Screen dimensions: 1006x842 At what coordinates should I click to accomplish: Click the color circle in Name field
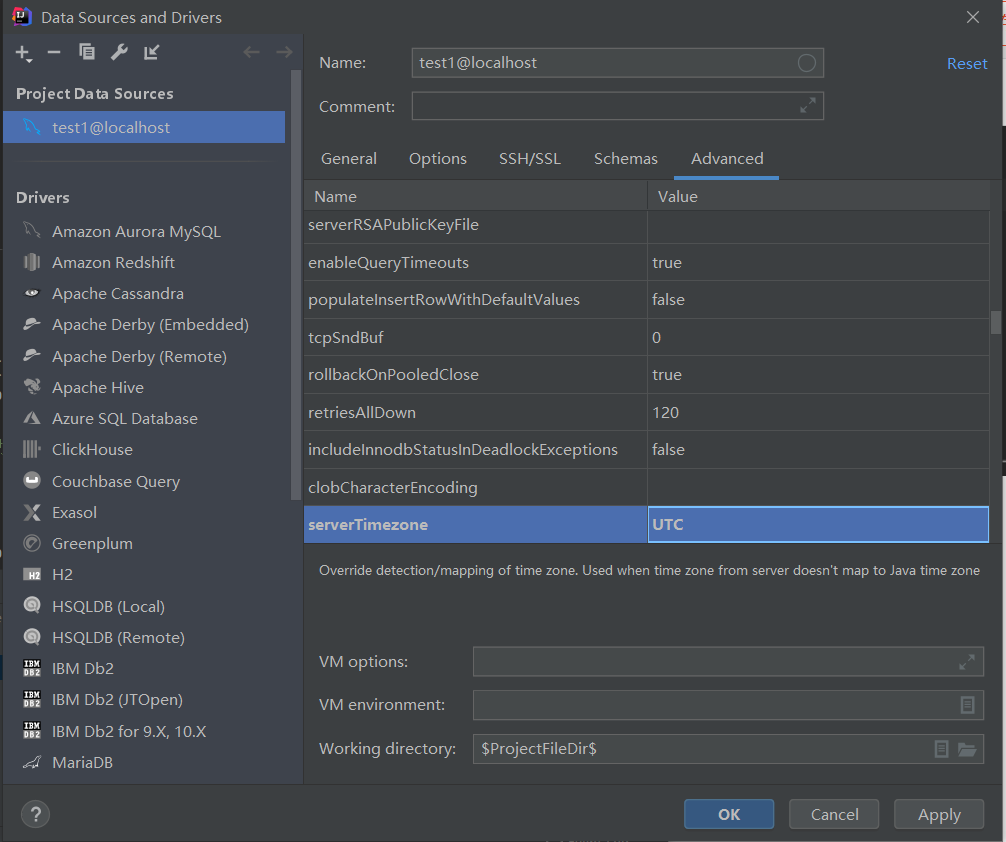[806, 63]
